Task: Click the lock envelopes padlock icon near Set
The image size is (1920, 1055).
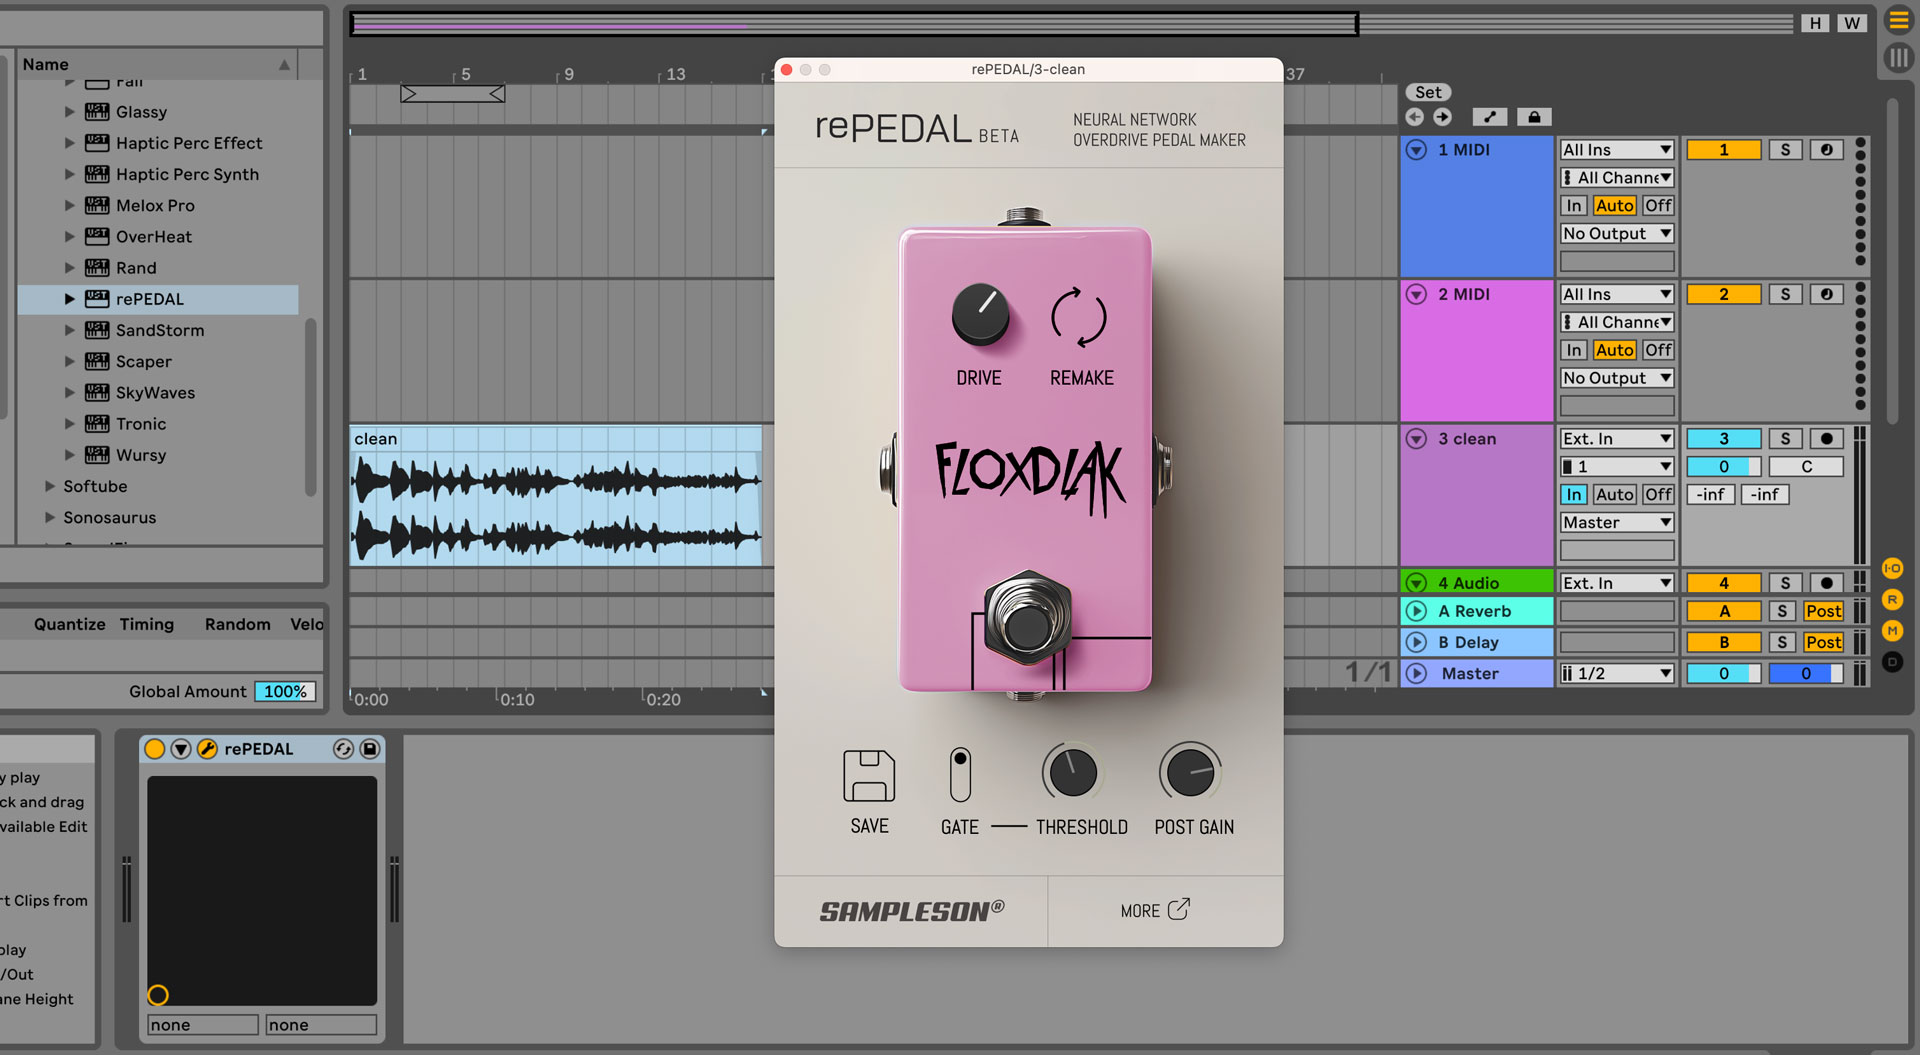Action: coord(1534,117)
